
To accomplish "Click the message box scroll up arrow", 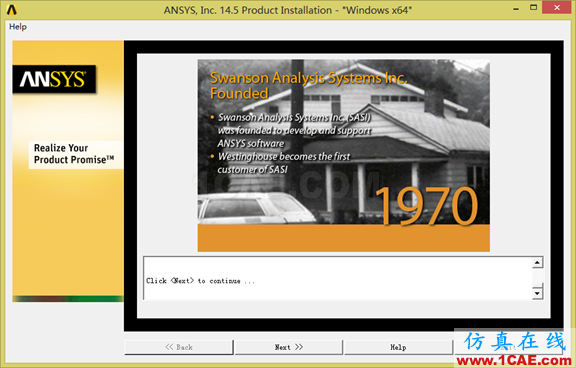I will tap(537, 263).
